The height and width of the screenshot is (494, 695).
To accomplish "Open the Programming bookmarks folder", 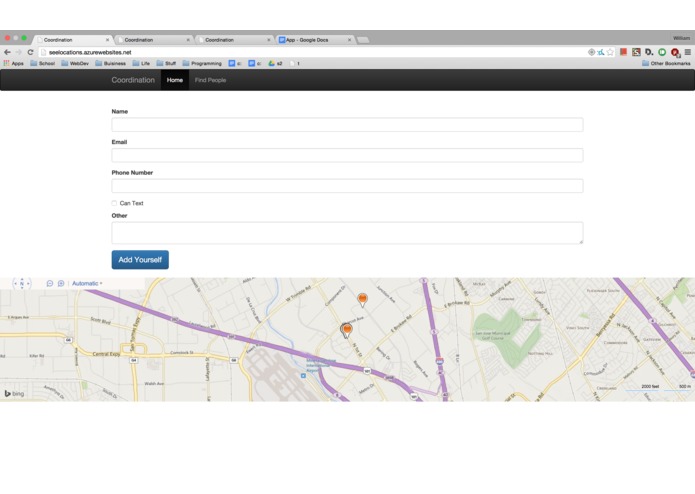I will coord(202,63).
